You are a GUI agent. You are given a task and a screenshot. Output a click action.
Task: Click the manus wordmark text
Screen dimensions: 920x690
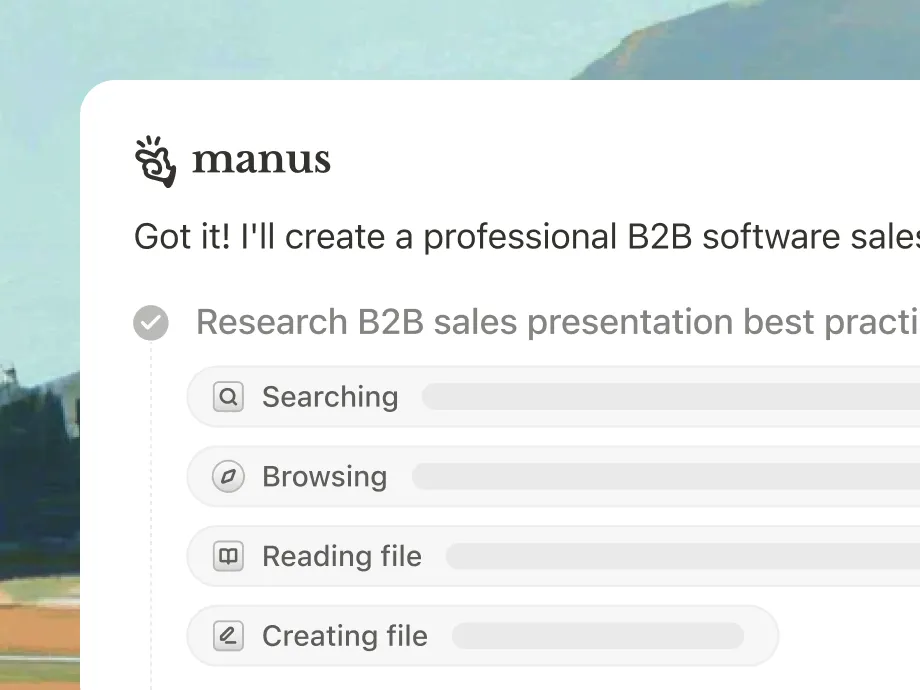(261, 160)
